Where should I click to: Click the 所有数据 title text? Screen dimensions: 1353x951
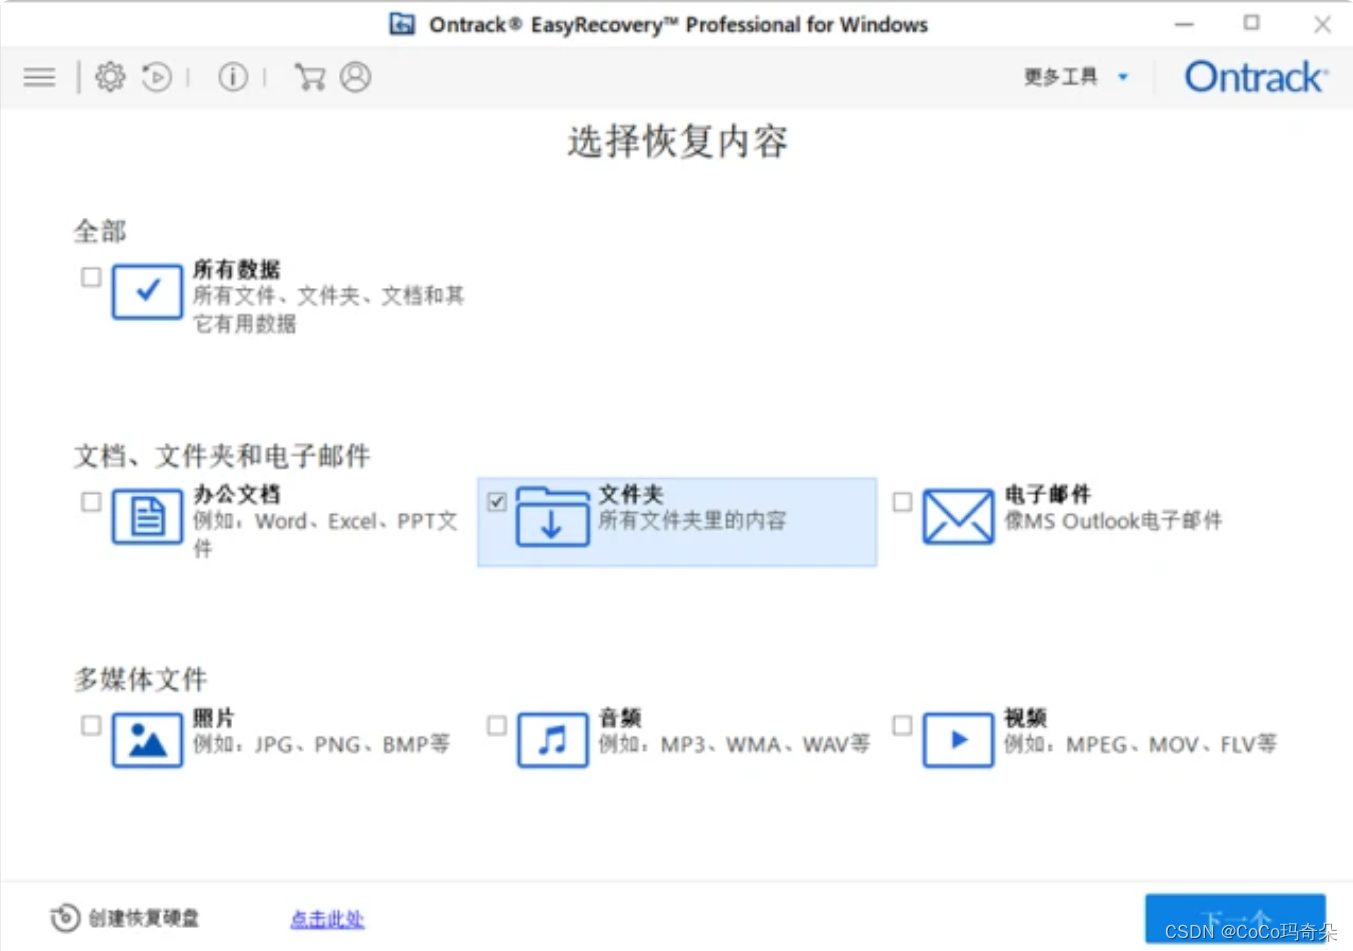[236, 269]
